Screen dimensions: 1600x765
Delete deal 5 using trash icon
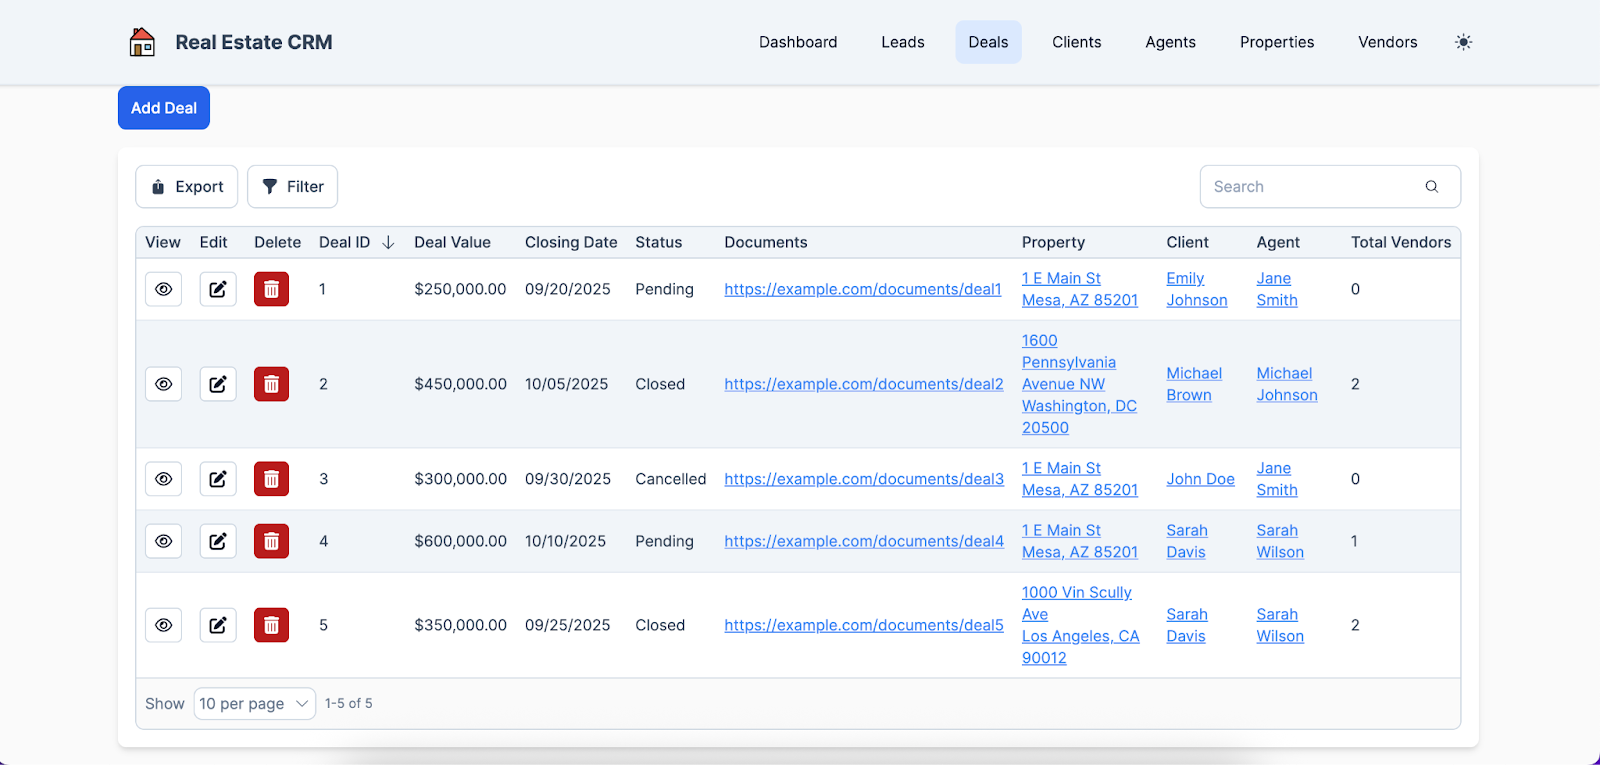(271, 625)
